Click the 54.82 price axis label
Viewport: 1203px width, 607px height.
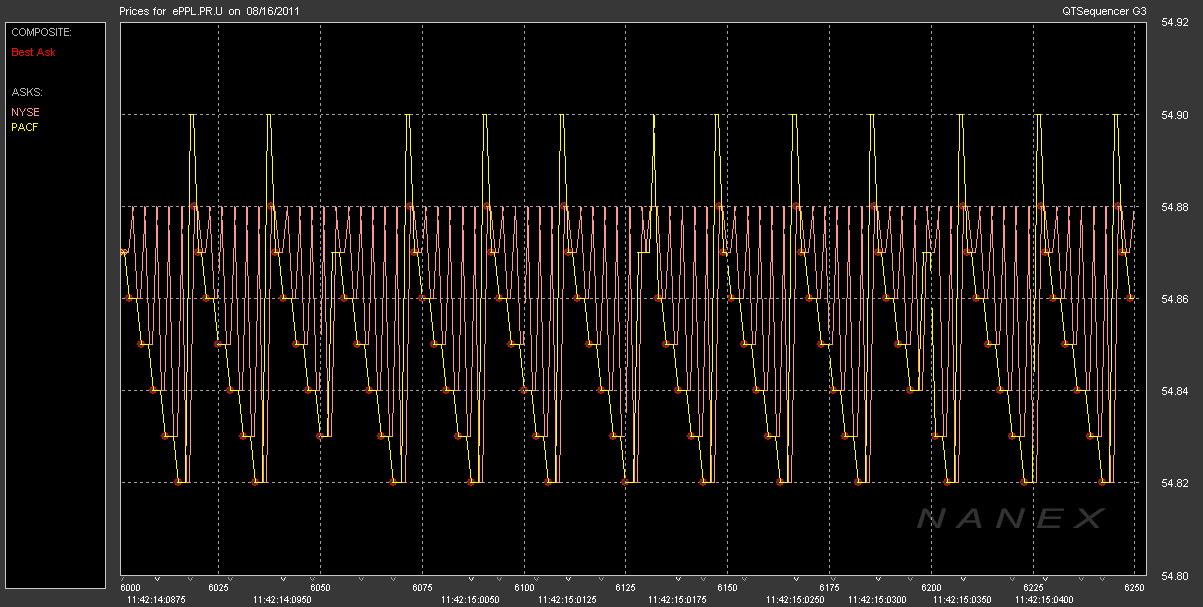1173,483
